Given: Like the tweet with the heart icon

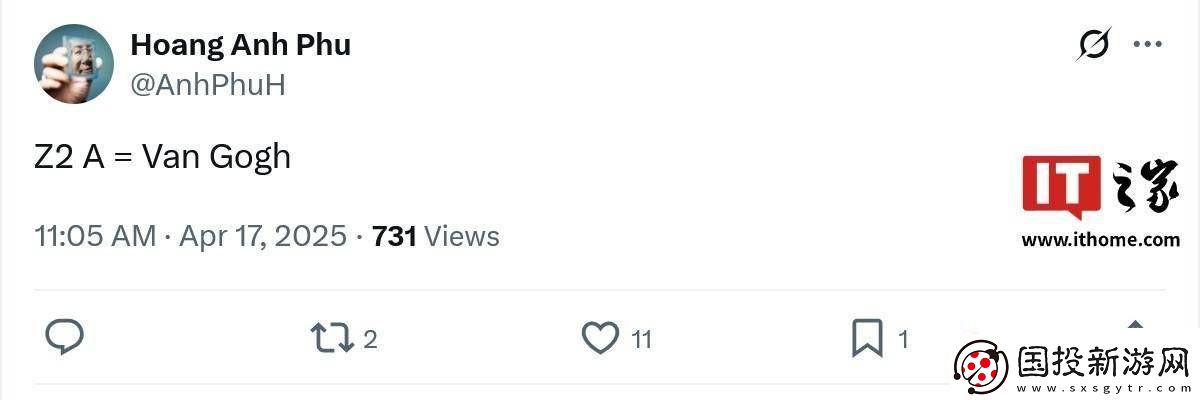Looking at the screenshot, I should click(x=600, y=338).
